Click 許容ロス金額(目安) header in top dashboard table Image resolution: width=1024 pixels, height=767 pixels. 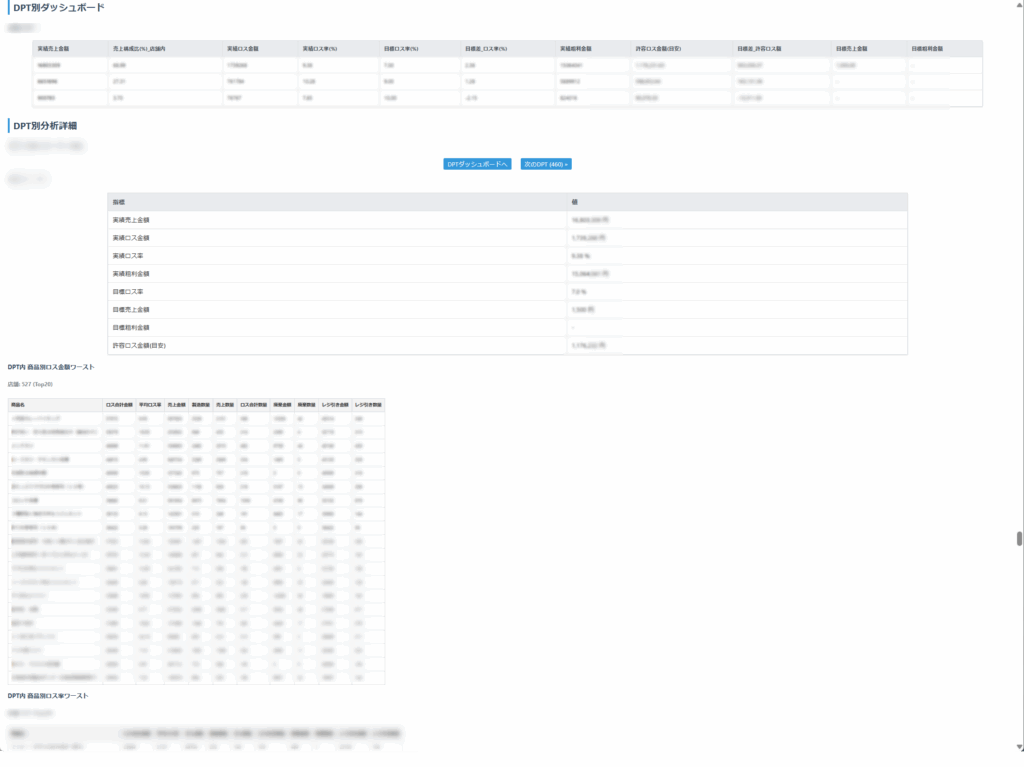(659, 48)
